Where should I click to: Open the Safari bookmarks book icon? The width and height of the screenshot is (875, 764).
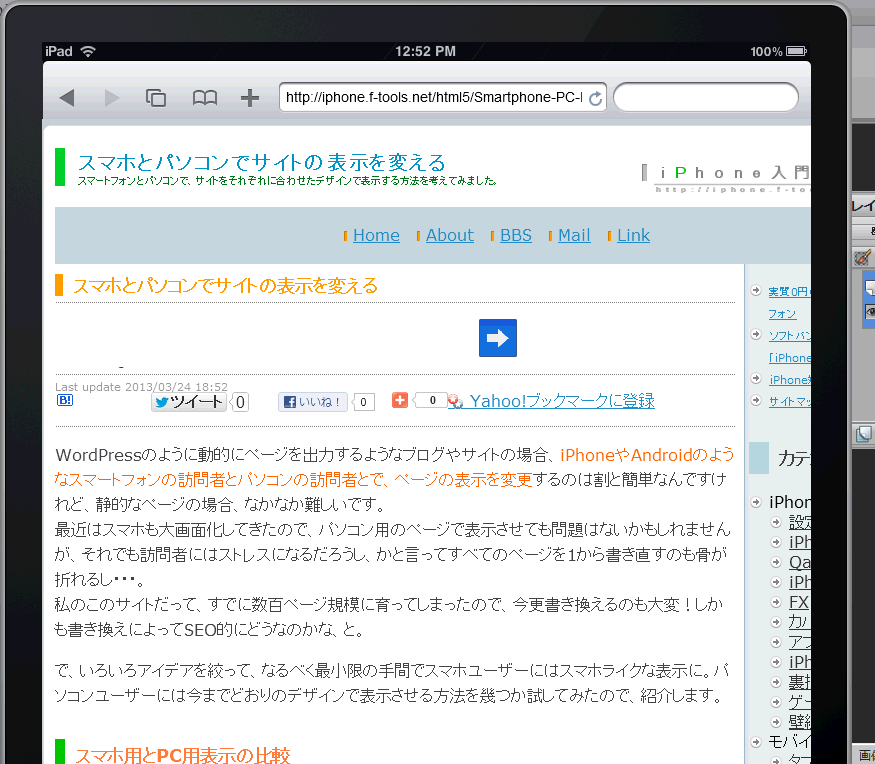point(204,98)
